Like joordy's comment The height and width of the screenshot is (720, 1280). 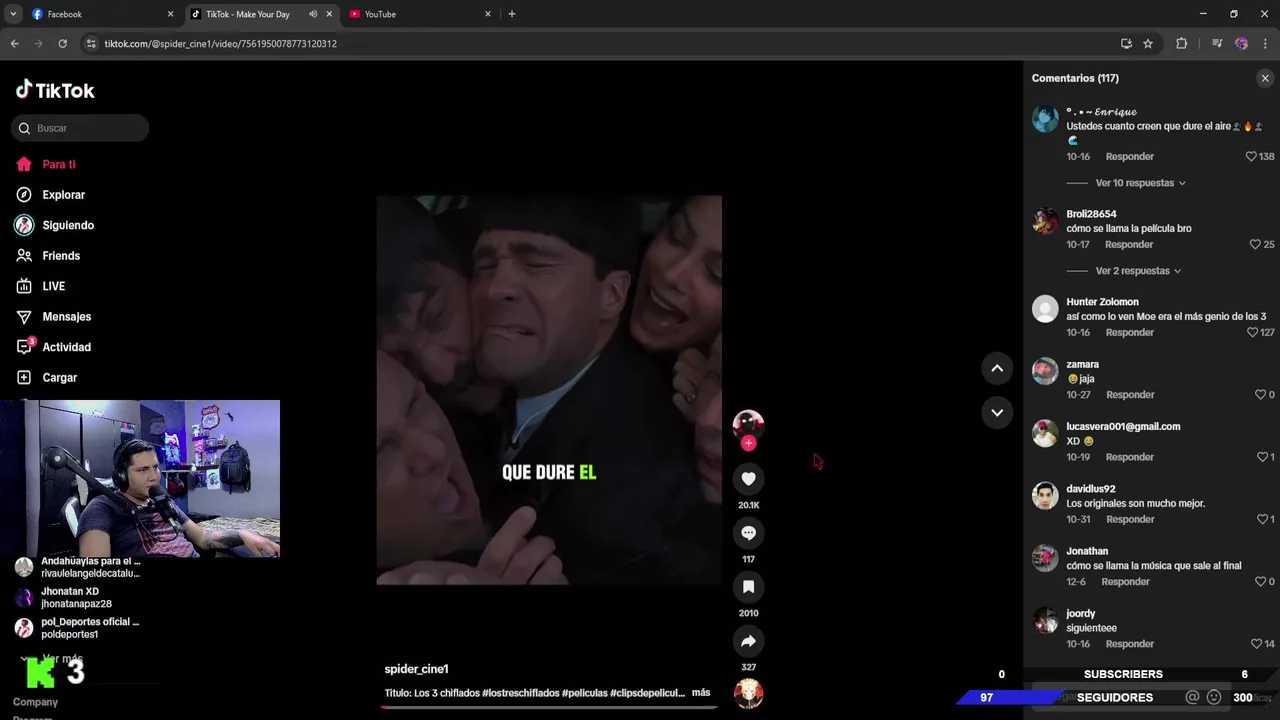click(x=1256, y=644)
